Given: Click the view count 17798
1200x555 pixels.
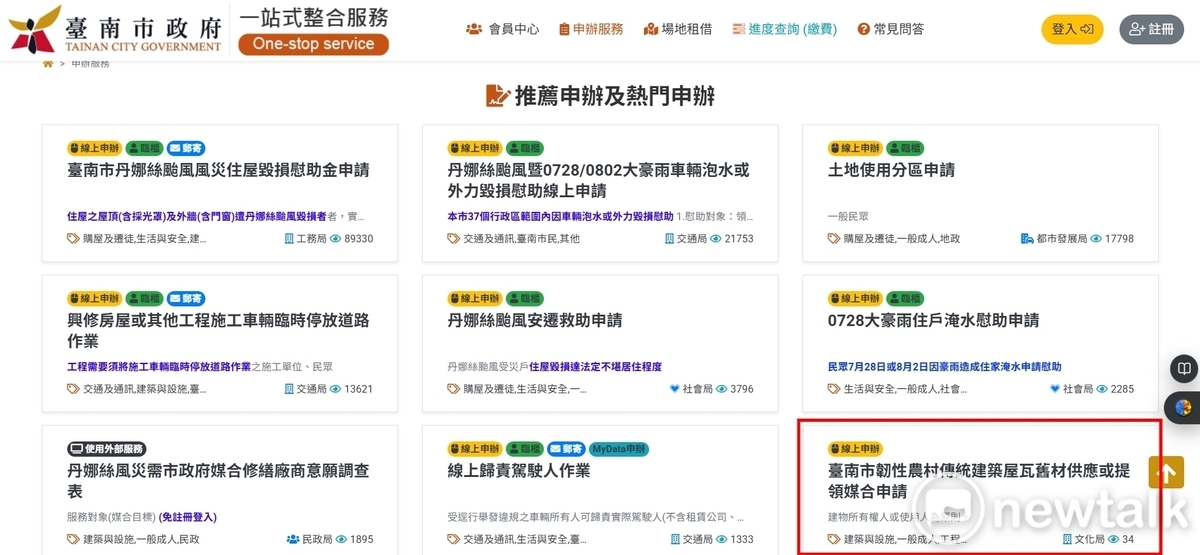Looking at the screenshot, I should tap(1119, 239).
